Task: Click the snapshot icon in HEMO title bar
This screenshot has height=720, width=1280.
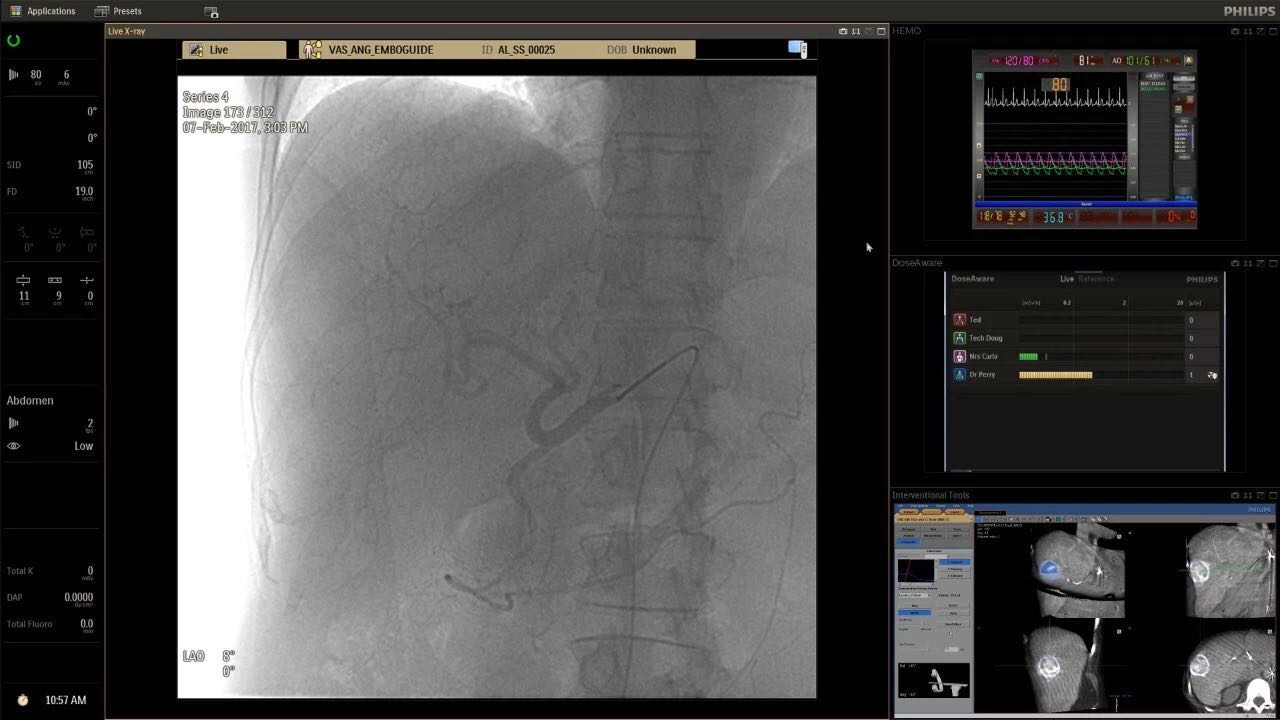Action: 1235,31
